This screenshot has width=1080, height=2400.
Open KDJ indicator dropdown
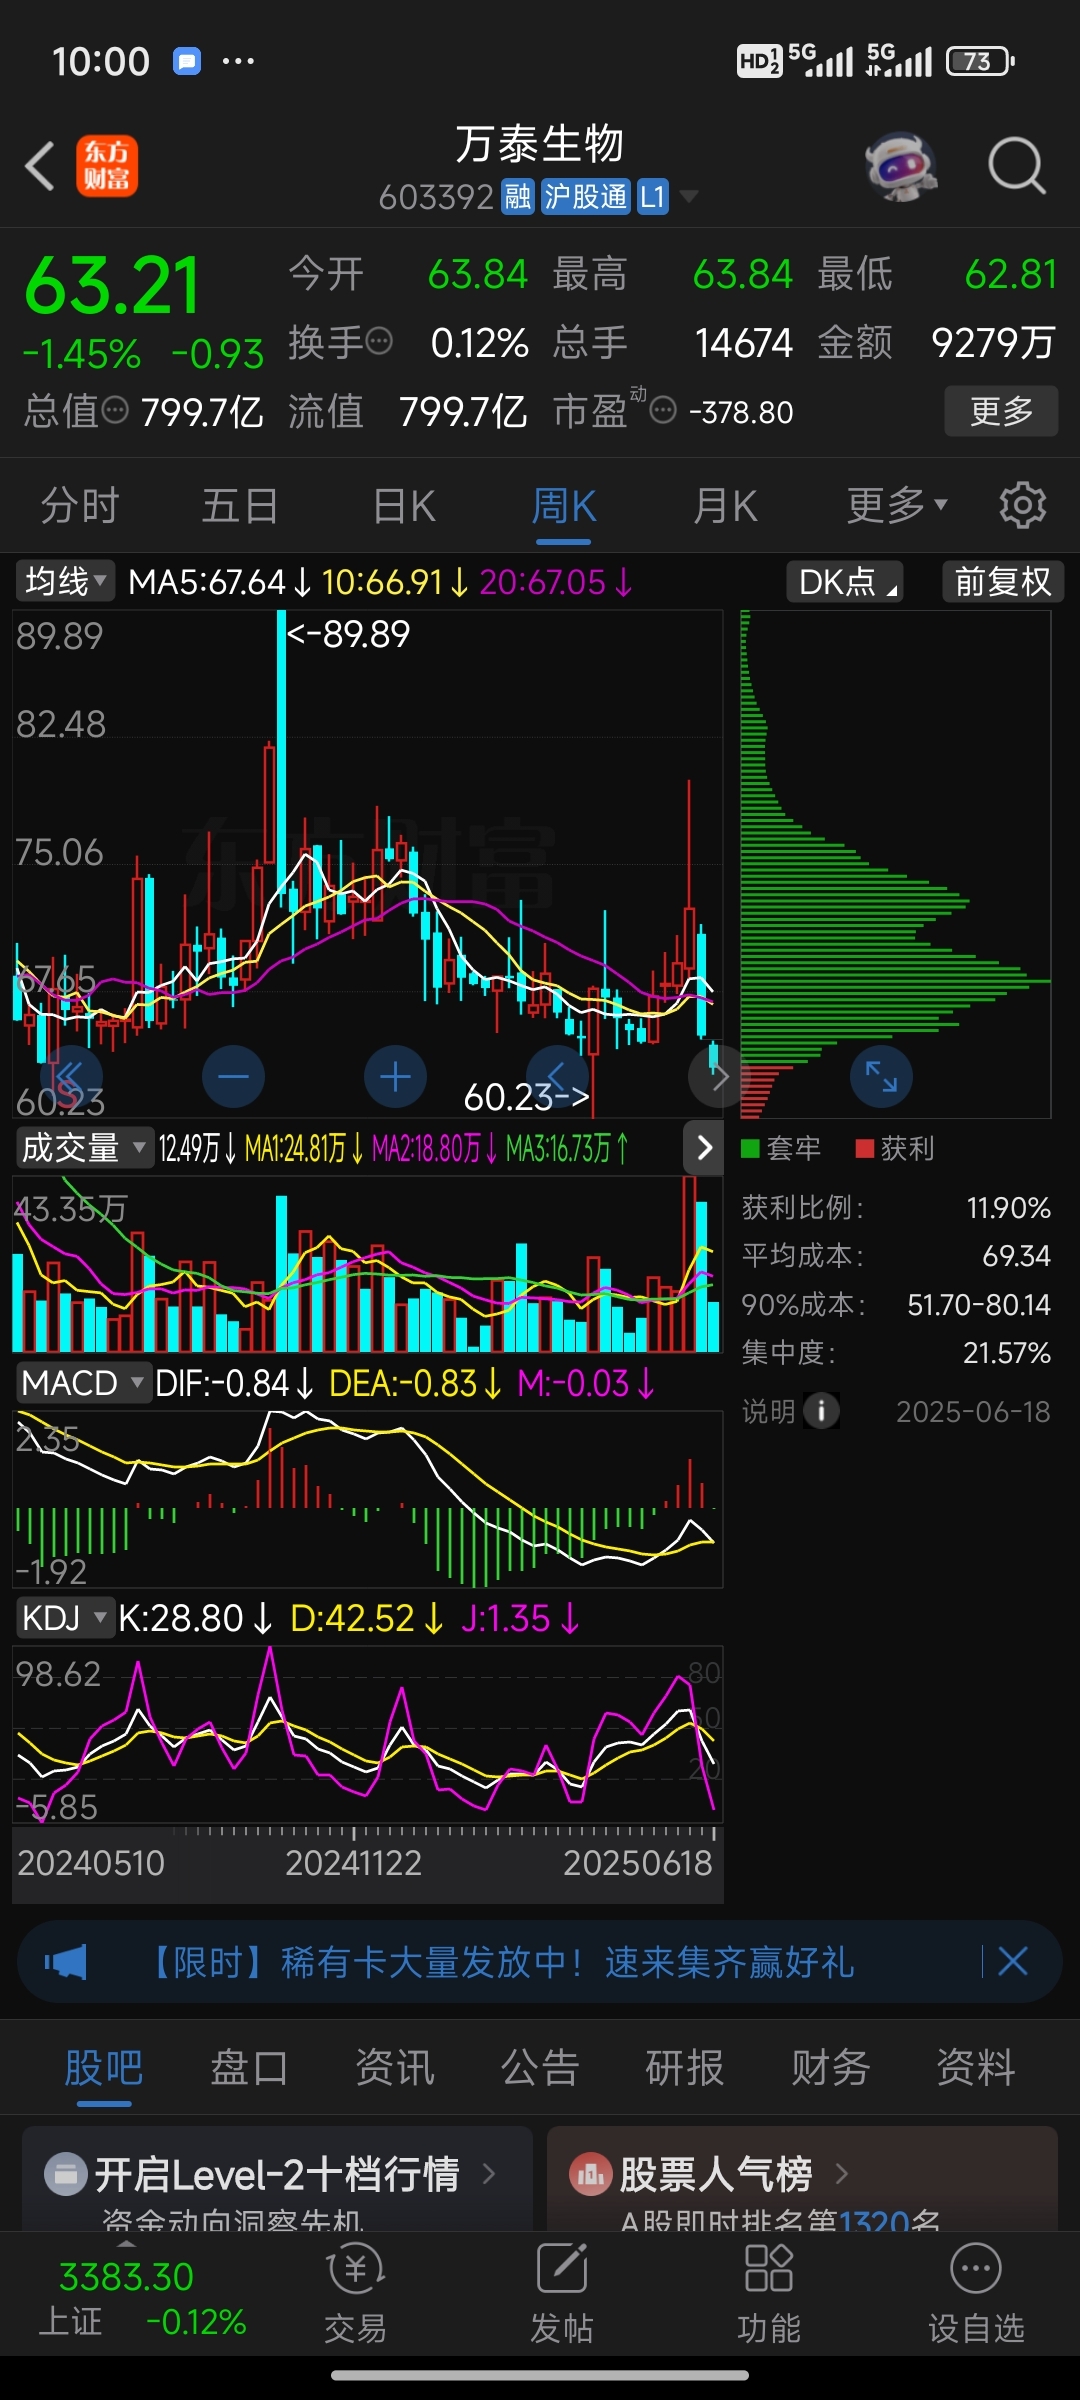click(x=65, y=1617)
